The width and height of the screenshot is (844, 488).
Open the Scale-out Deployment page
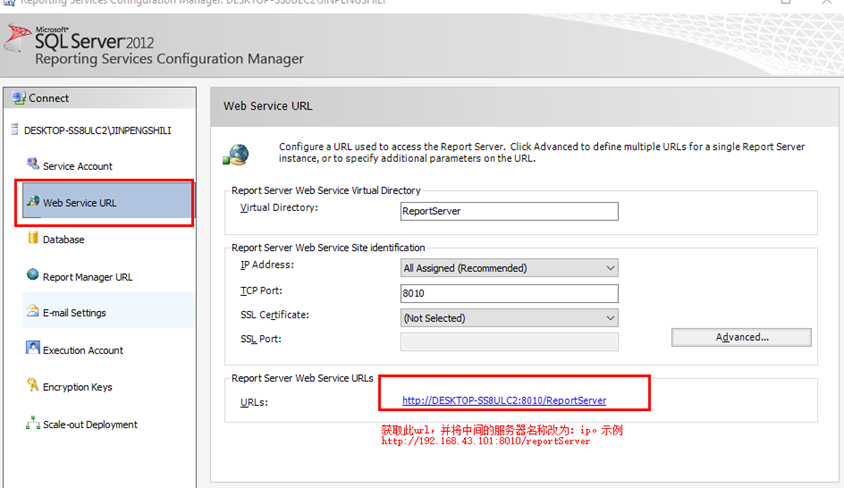coord(90,425)
